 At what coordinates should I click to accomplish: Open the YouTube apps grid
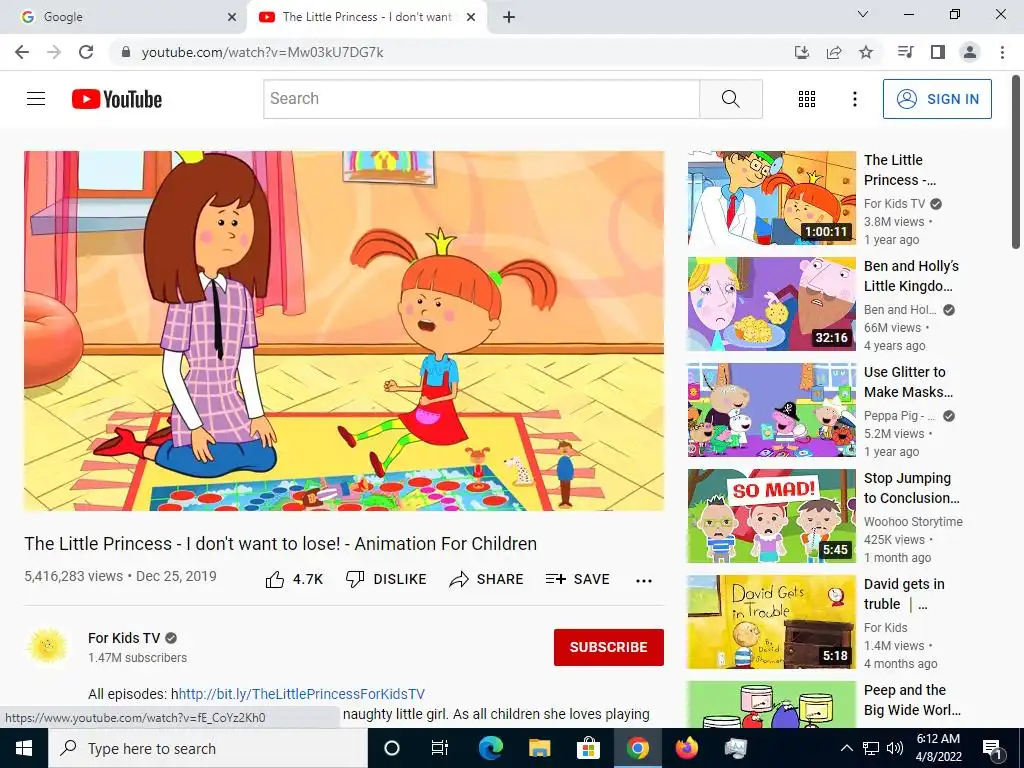point(807,99)
